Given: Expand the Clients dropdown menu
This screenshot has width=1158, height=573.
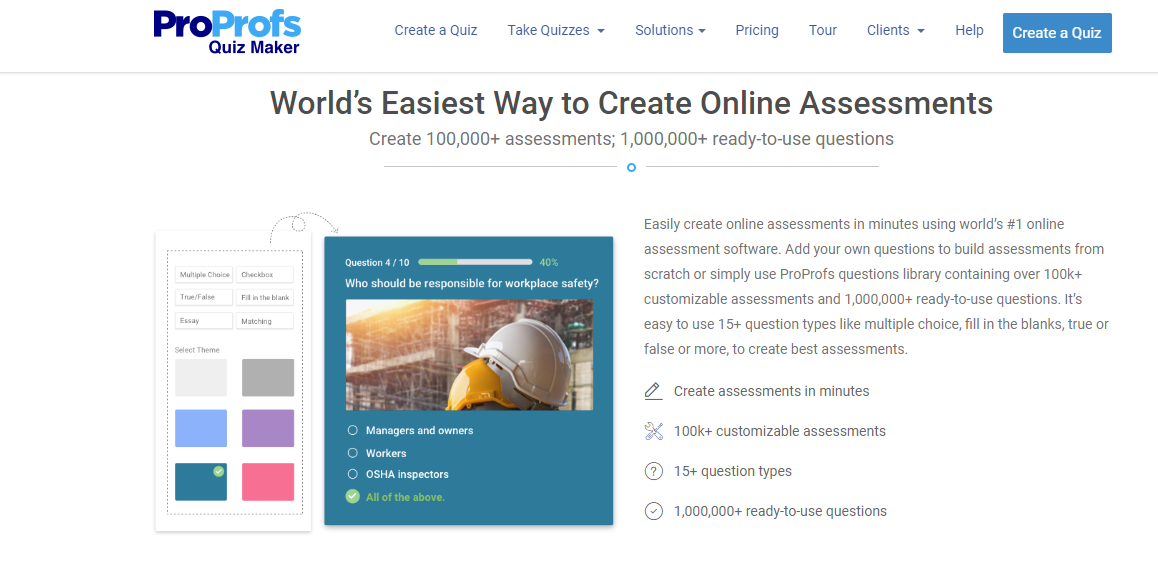Looking at the screenshot, I should tap(895, 30).
